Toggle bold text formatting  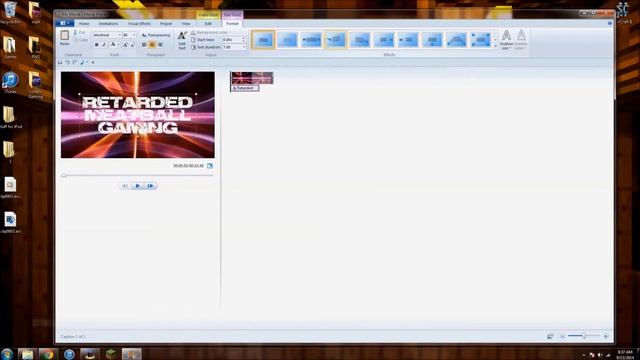97,44
